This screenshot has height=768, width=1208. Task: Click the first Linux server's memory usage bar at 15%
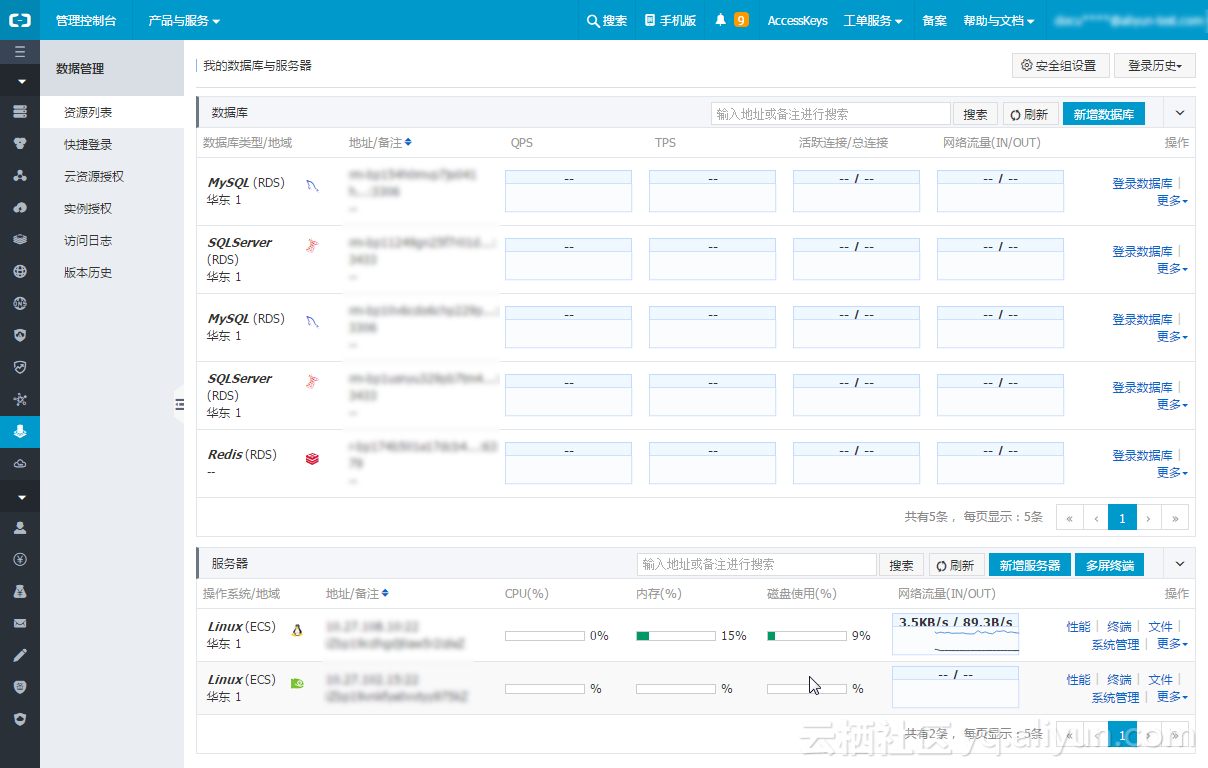point(676,636)
